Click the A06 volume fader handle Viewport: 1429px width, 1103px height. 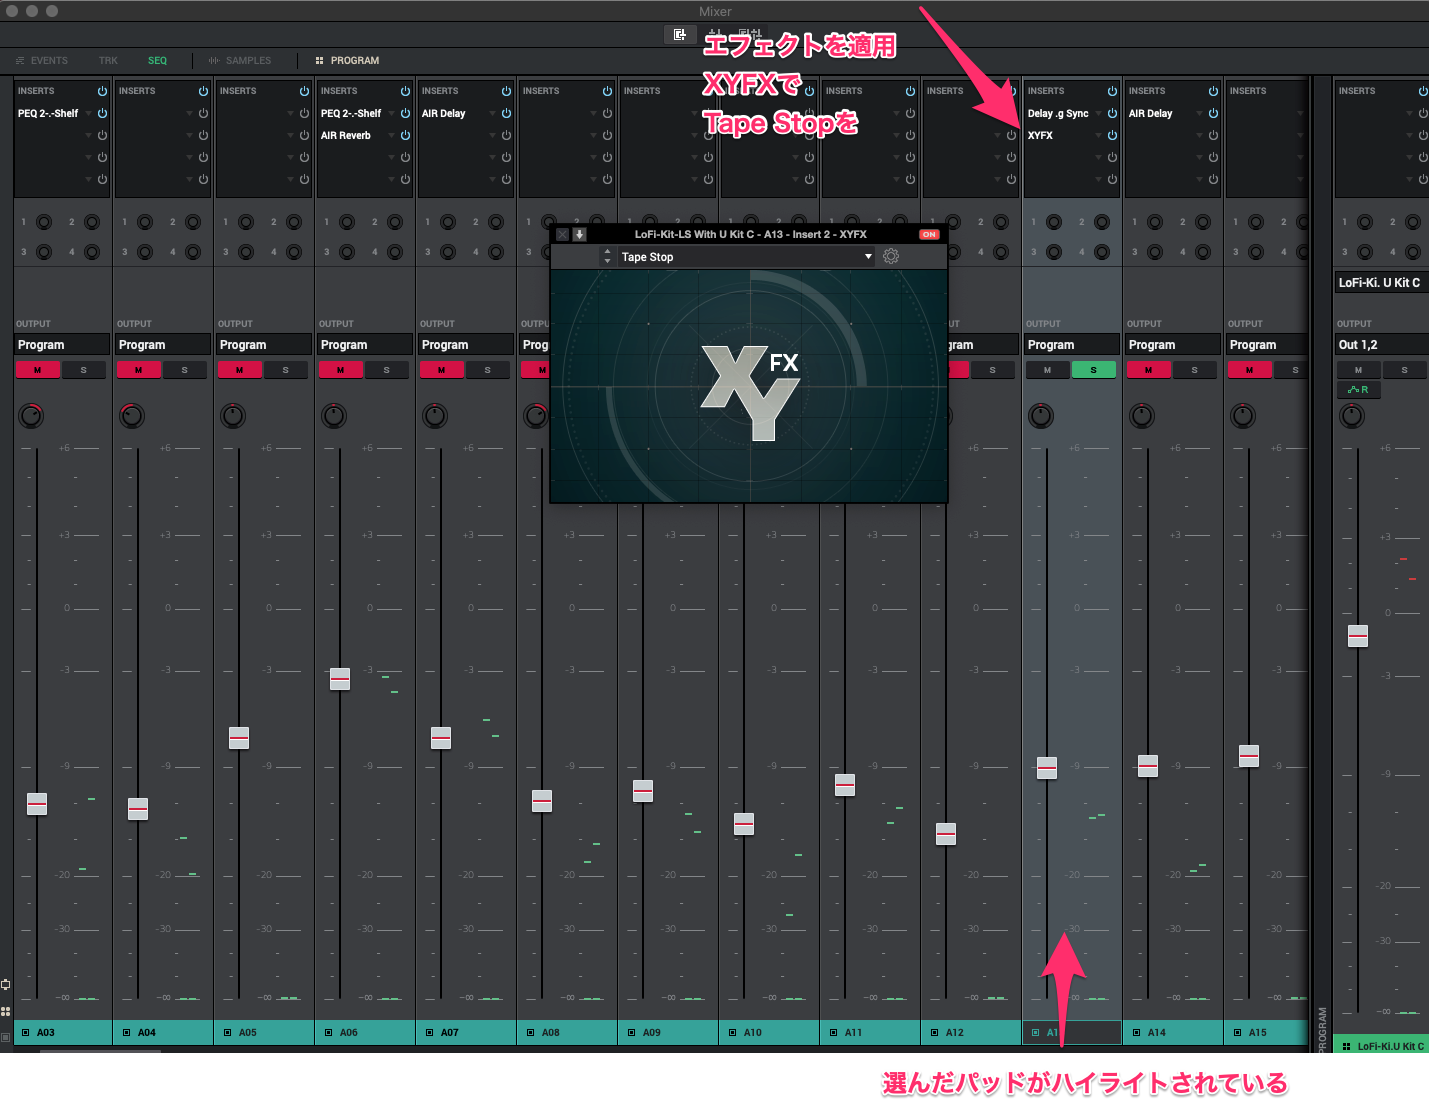point(340,679)
